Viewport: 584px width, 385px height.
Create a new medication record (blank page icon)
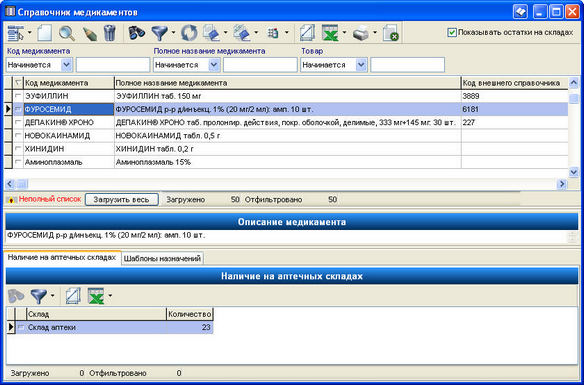(x=44, y=33)
